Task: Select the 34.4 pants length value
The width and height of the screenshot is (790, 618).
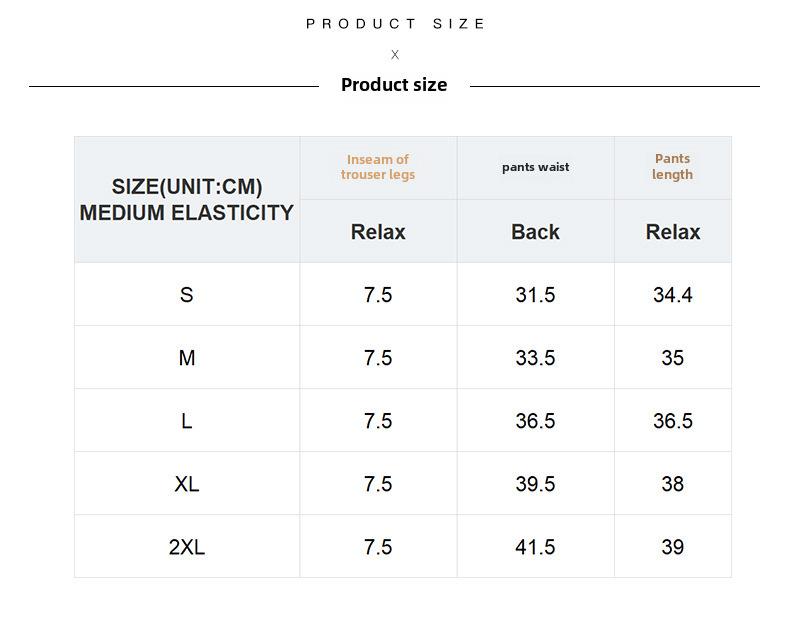Action: (x=673, y=295)
